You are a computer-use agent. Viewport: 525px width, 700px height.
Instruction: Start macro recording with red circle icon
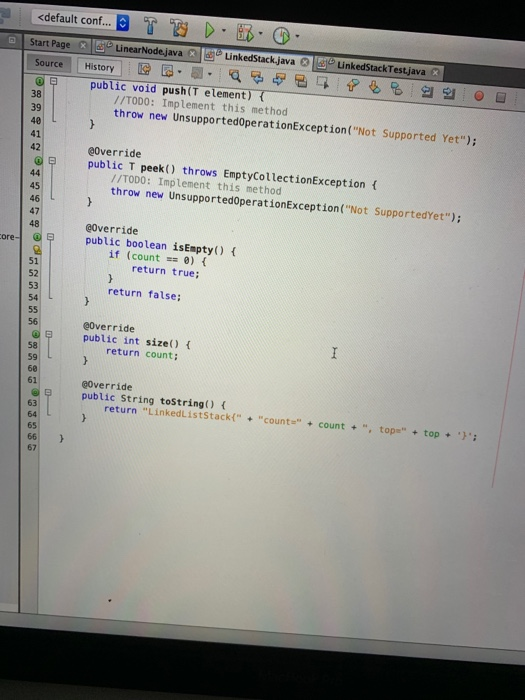point(479,95)
